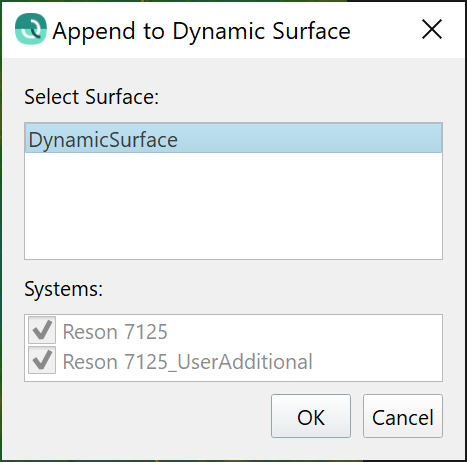
Task: Click empty title bar area beside the title
Action: pos(382,30)
